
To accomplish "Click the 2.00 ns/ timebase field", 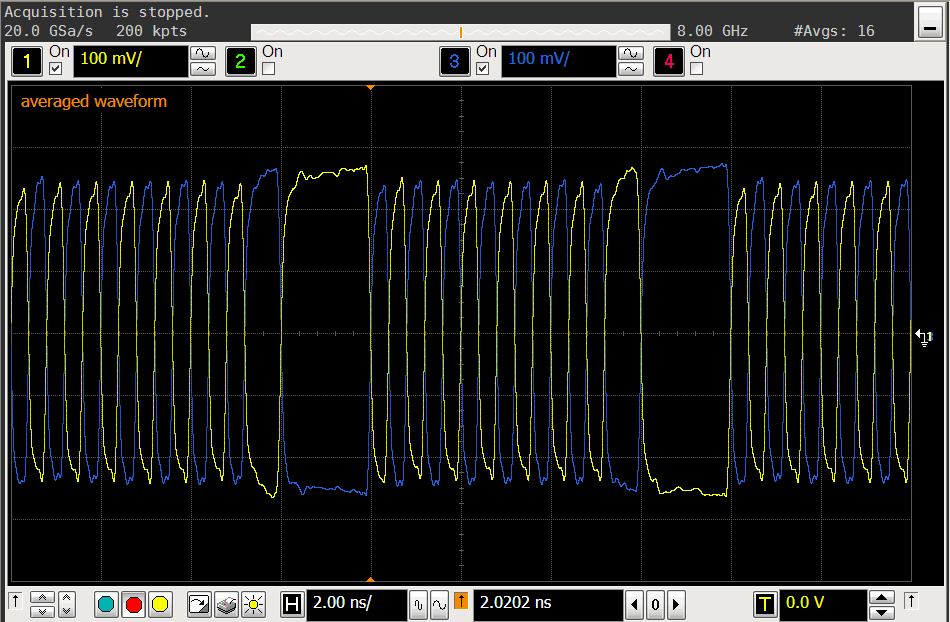I will coord(356,604).
